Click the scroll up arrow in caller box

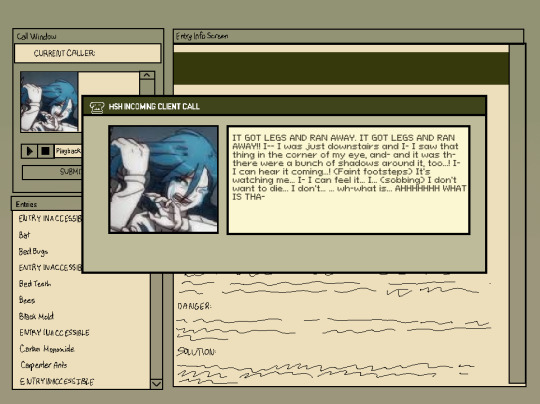[147, 75]
